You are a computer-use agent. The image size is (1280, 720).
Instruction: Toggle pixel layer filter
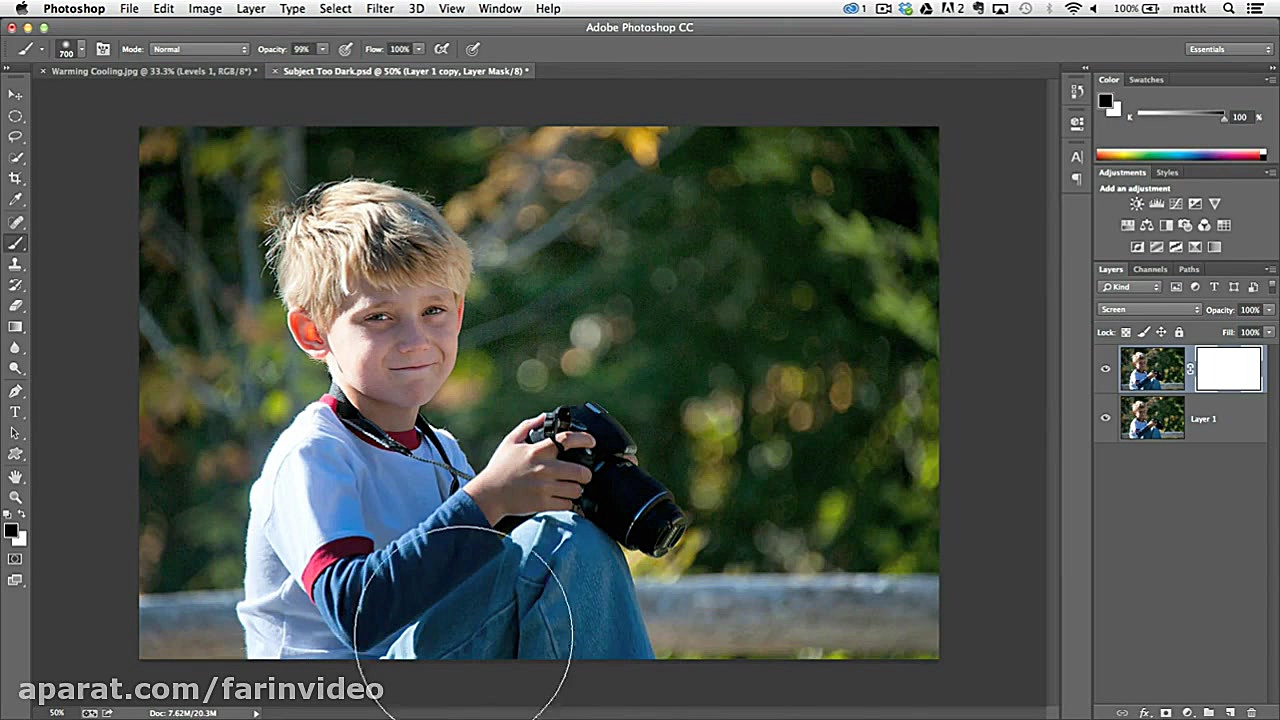pos(1176,287)
